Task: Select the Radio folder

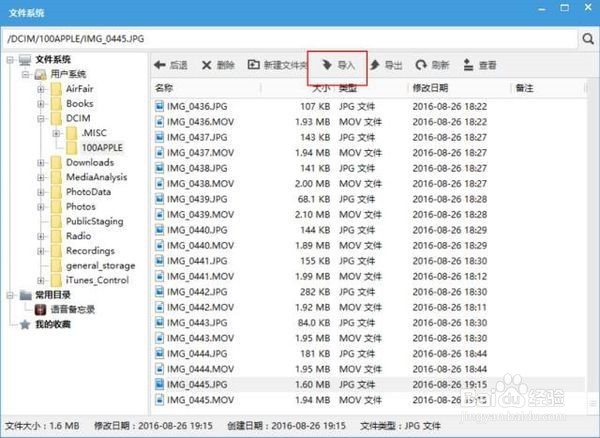Action: pyautogui.click(x=78, y=236)
